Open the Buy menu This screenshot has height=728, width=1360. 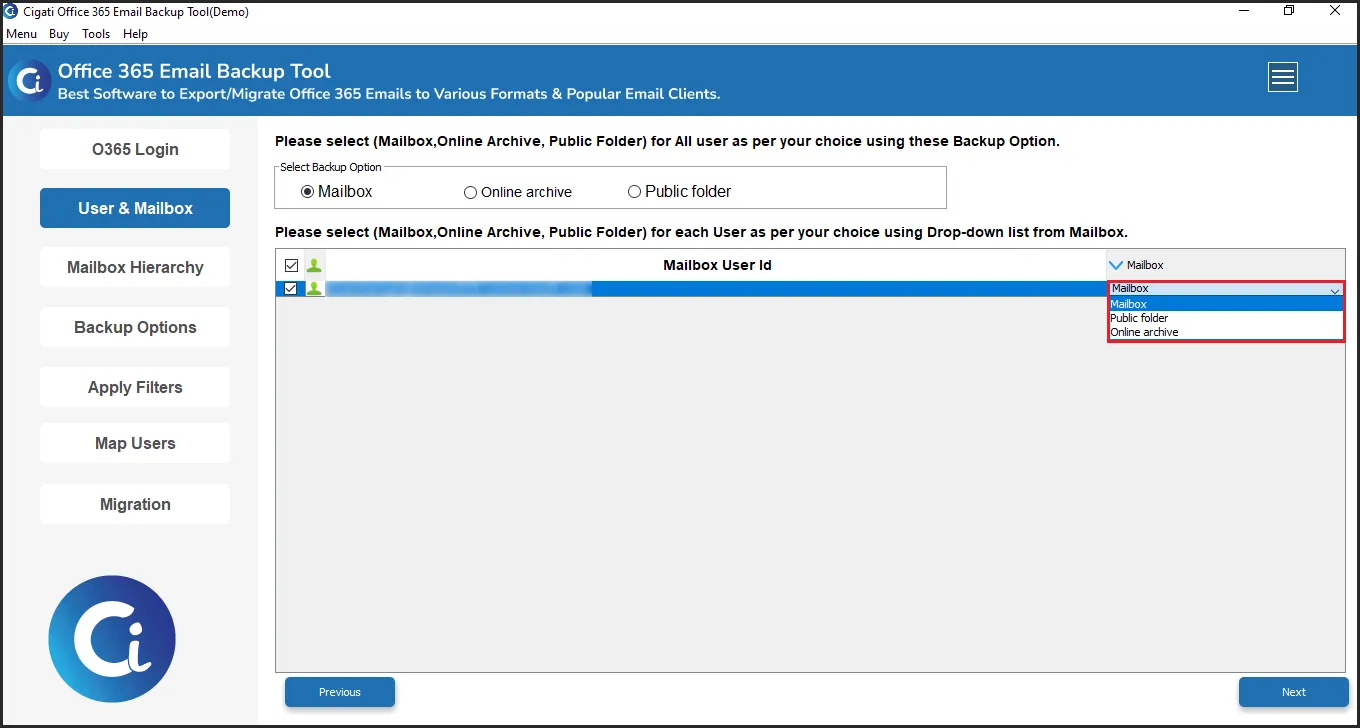coord(59,34)
